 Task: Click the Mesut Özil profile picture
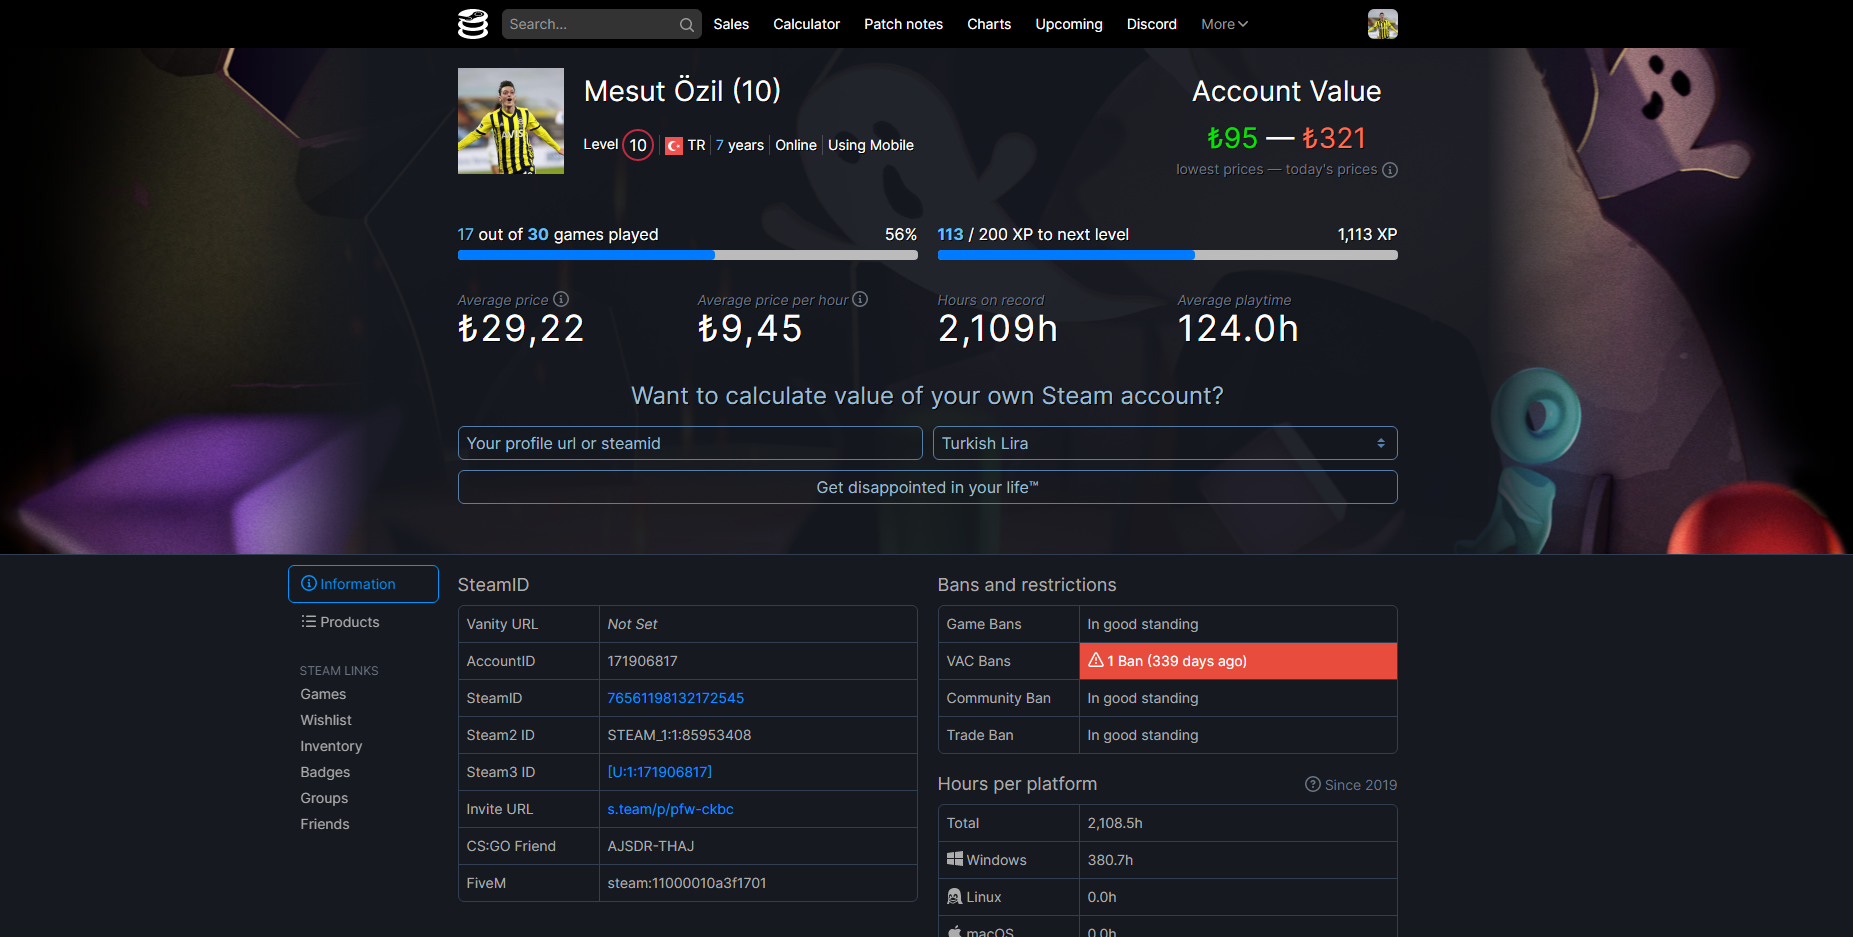click(x=511, y=121)
